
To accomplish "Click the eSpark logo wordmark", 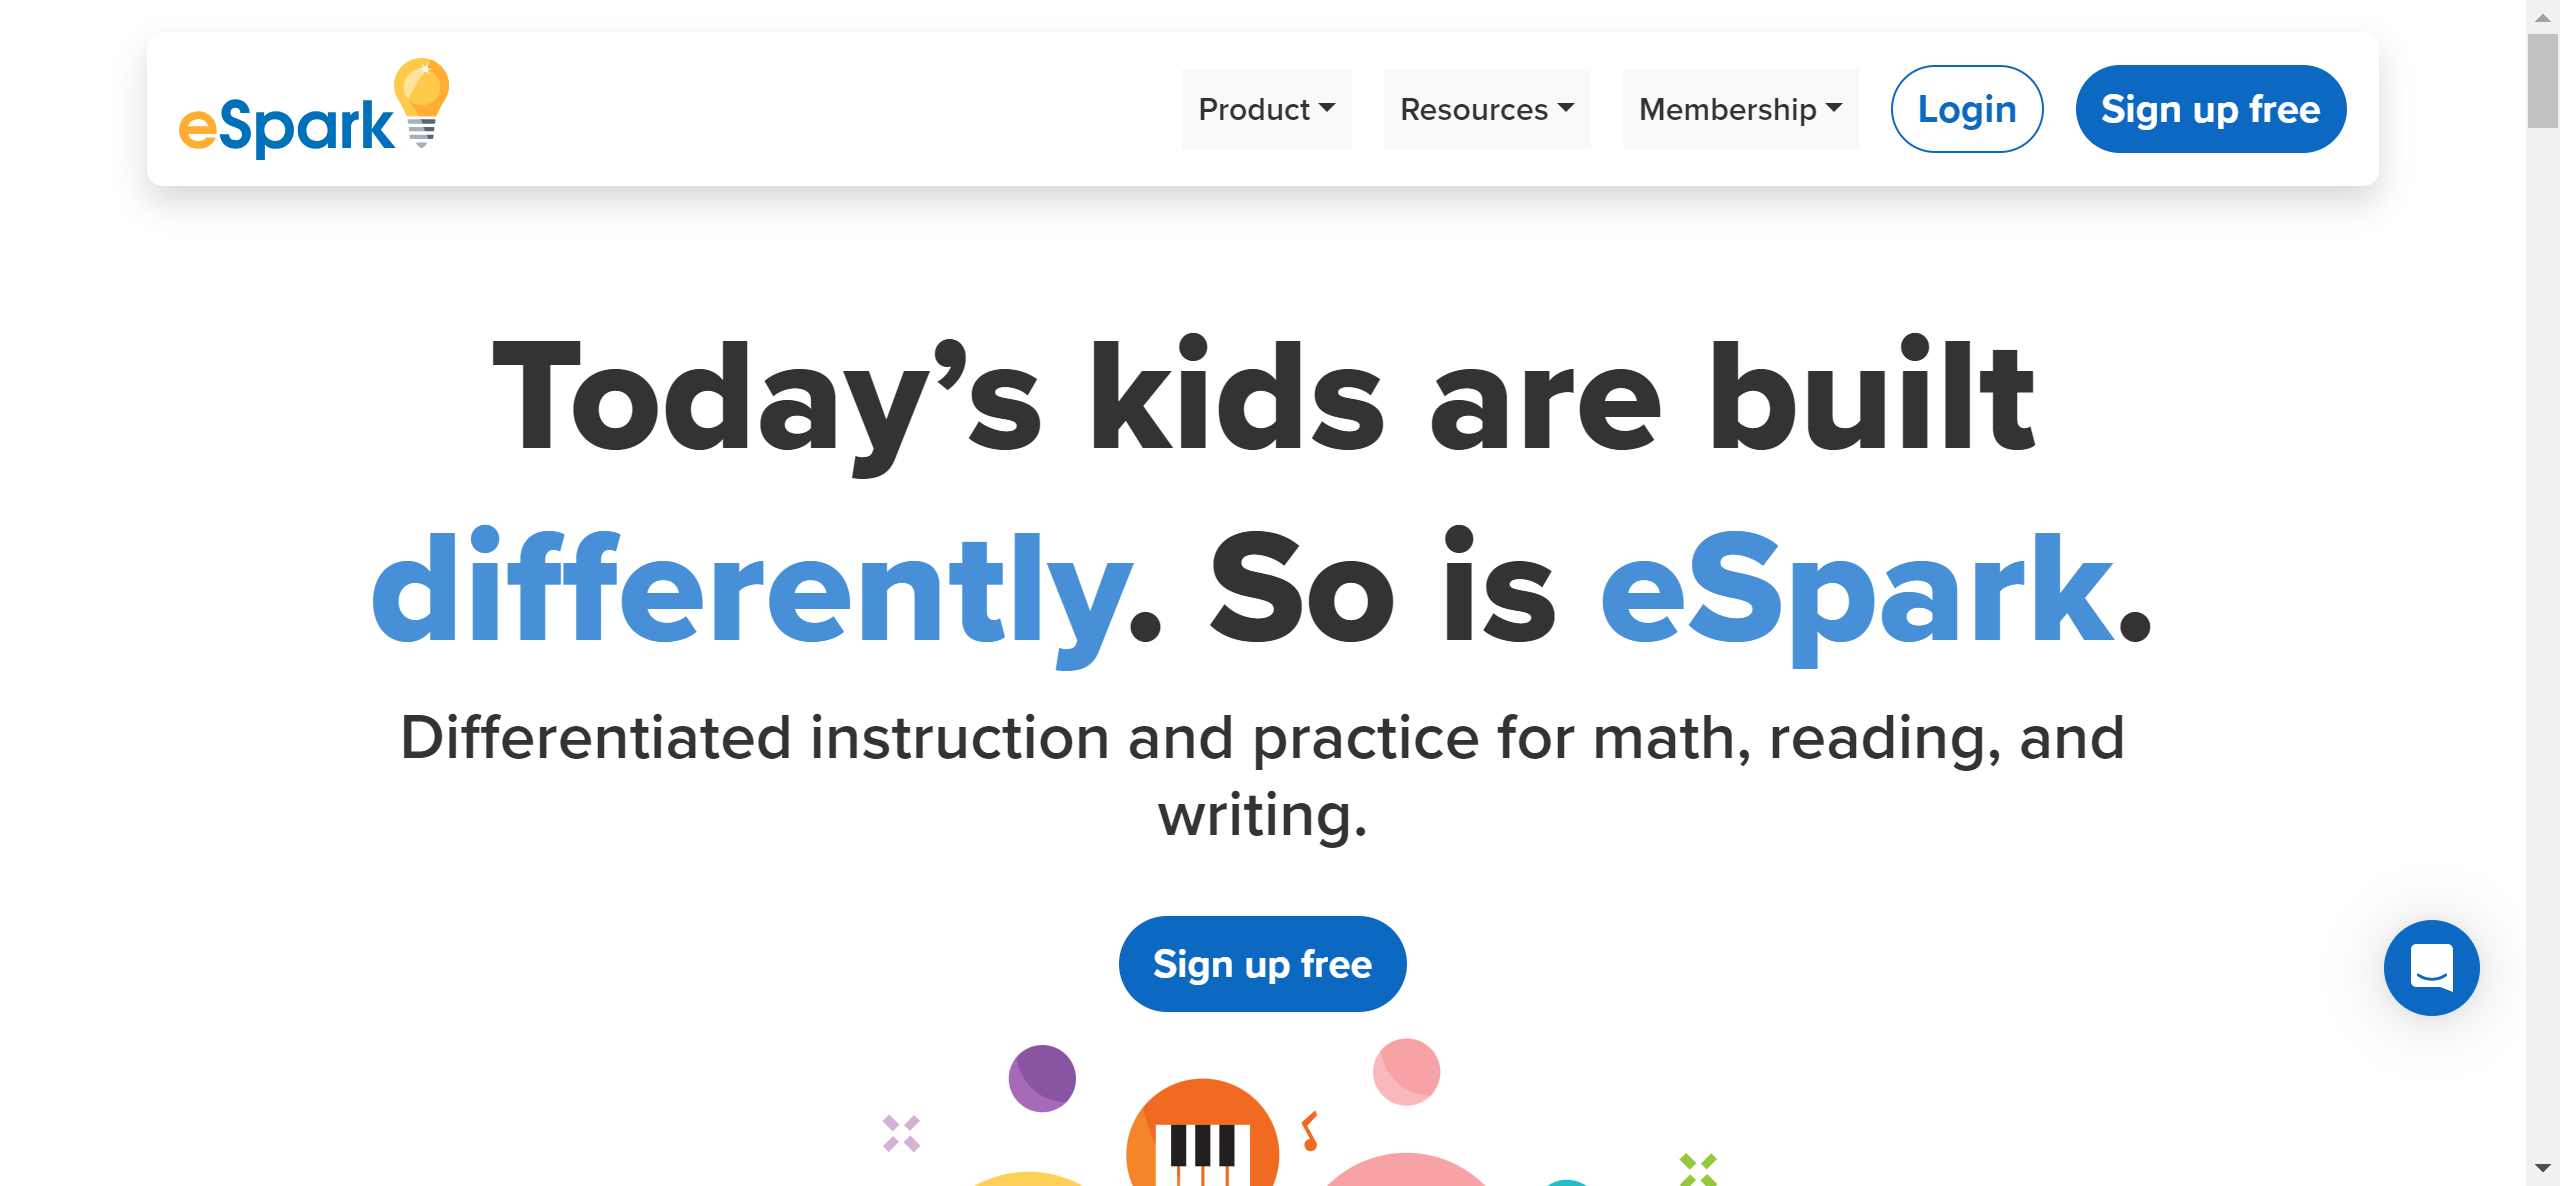I will 287,125.
